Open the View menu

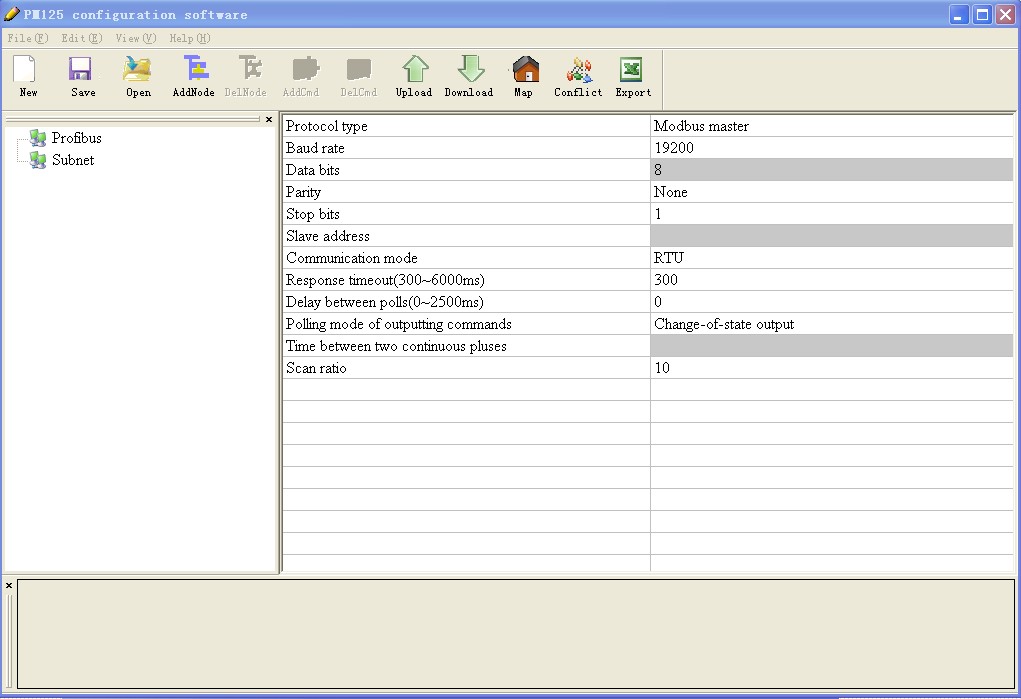tap(135, 38)
